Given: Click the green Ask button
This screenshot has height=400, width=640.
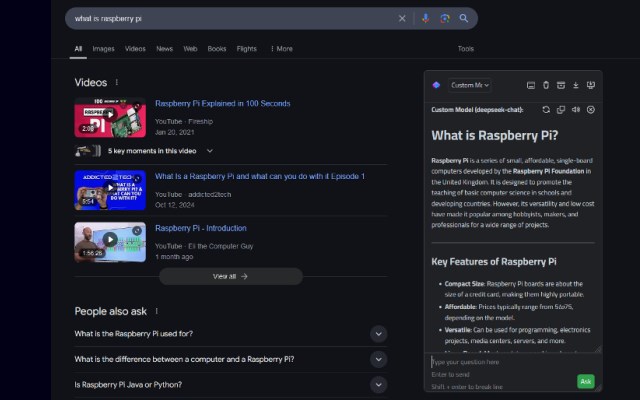Looking at the screenshot, I should click(x=586, y=382).
